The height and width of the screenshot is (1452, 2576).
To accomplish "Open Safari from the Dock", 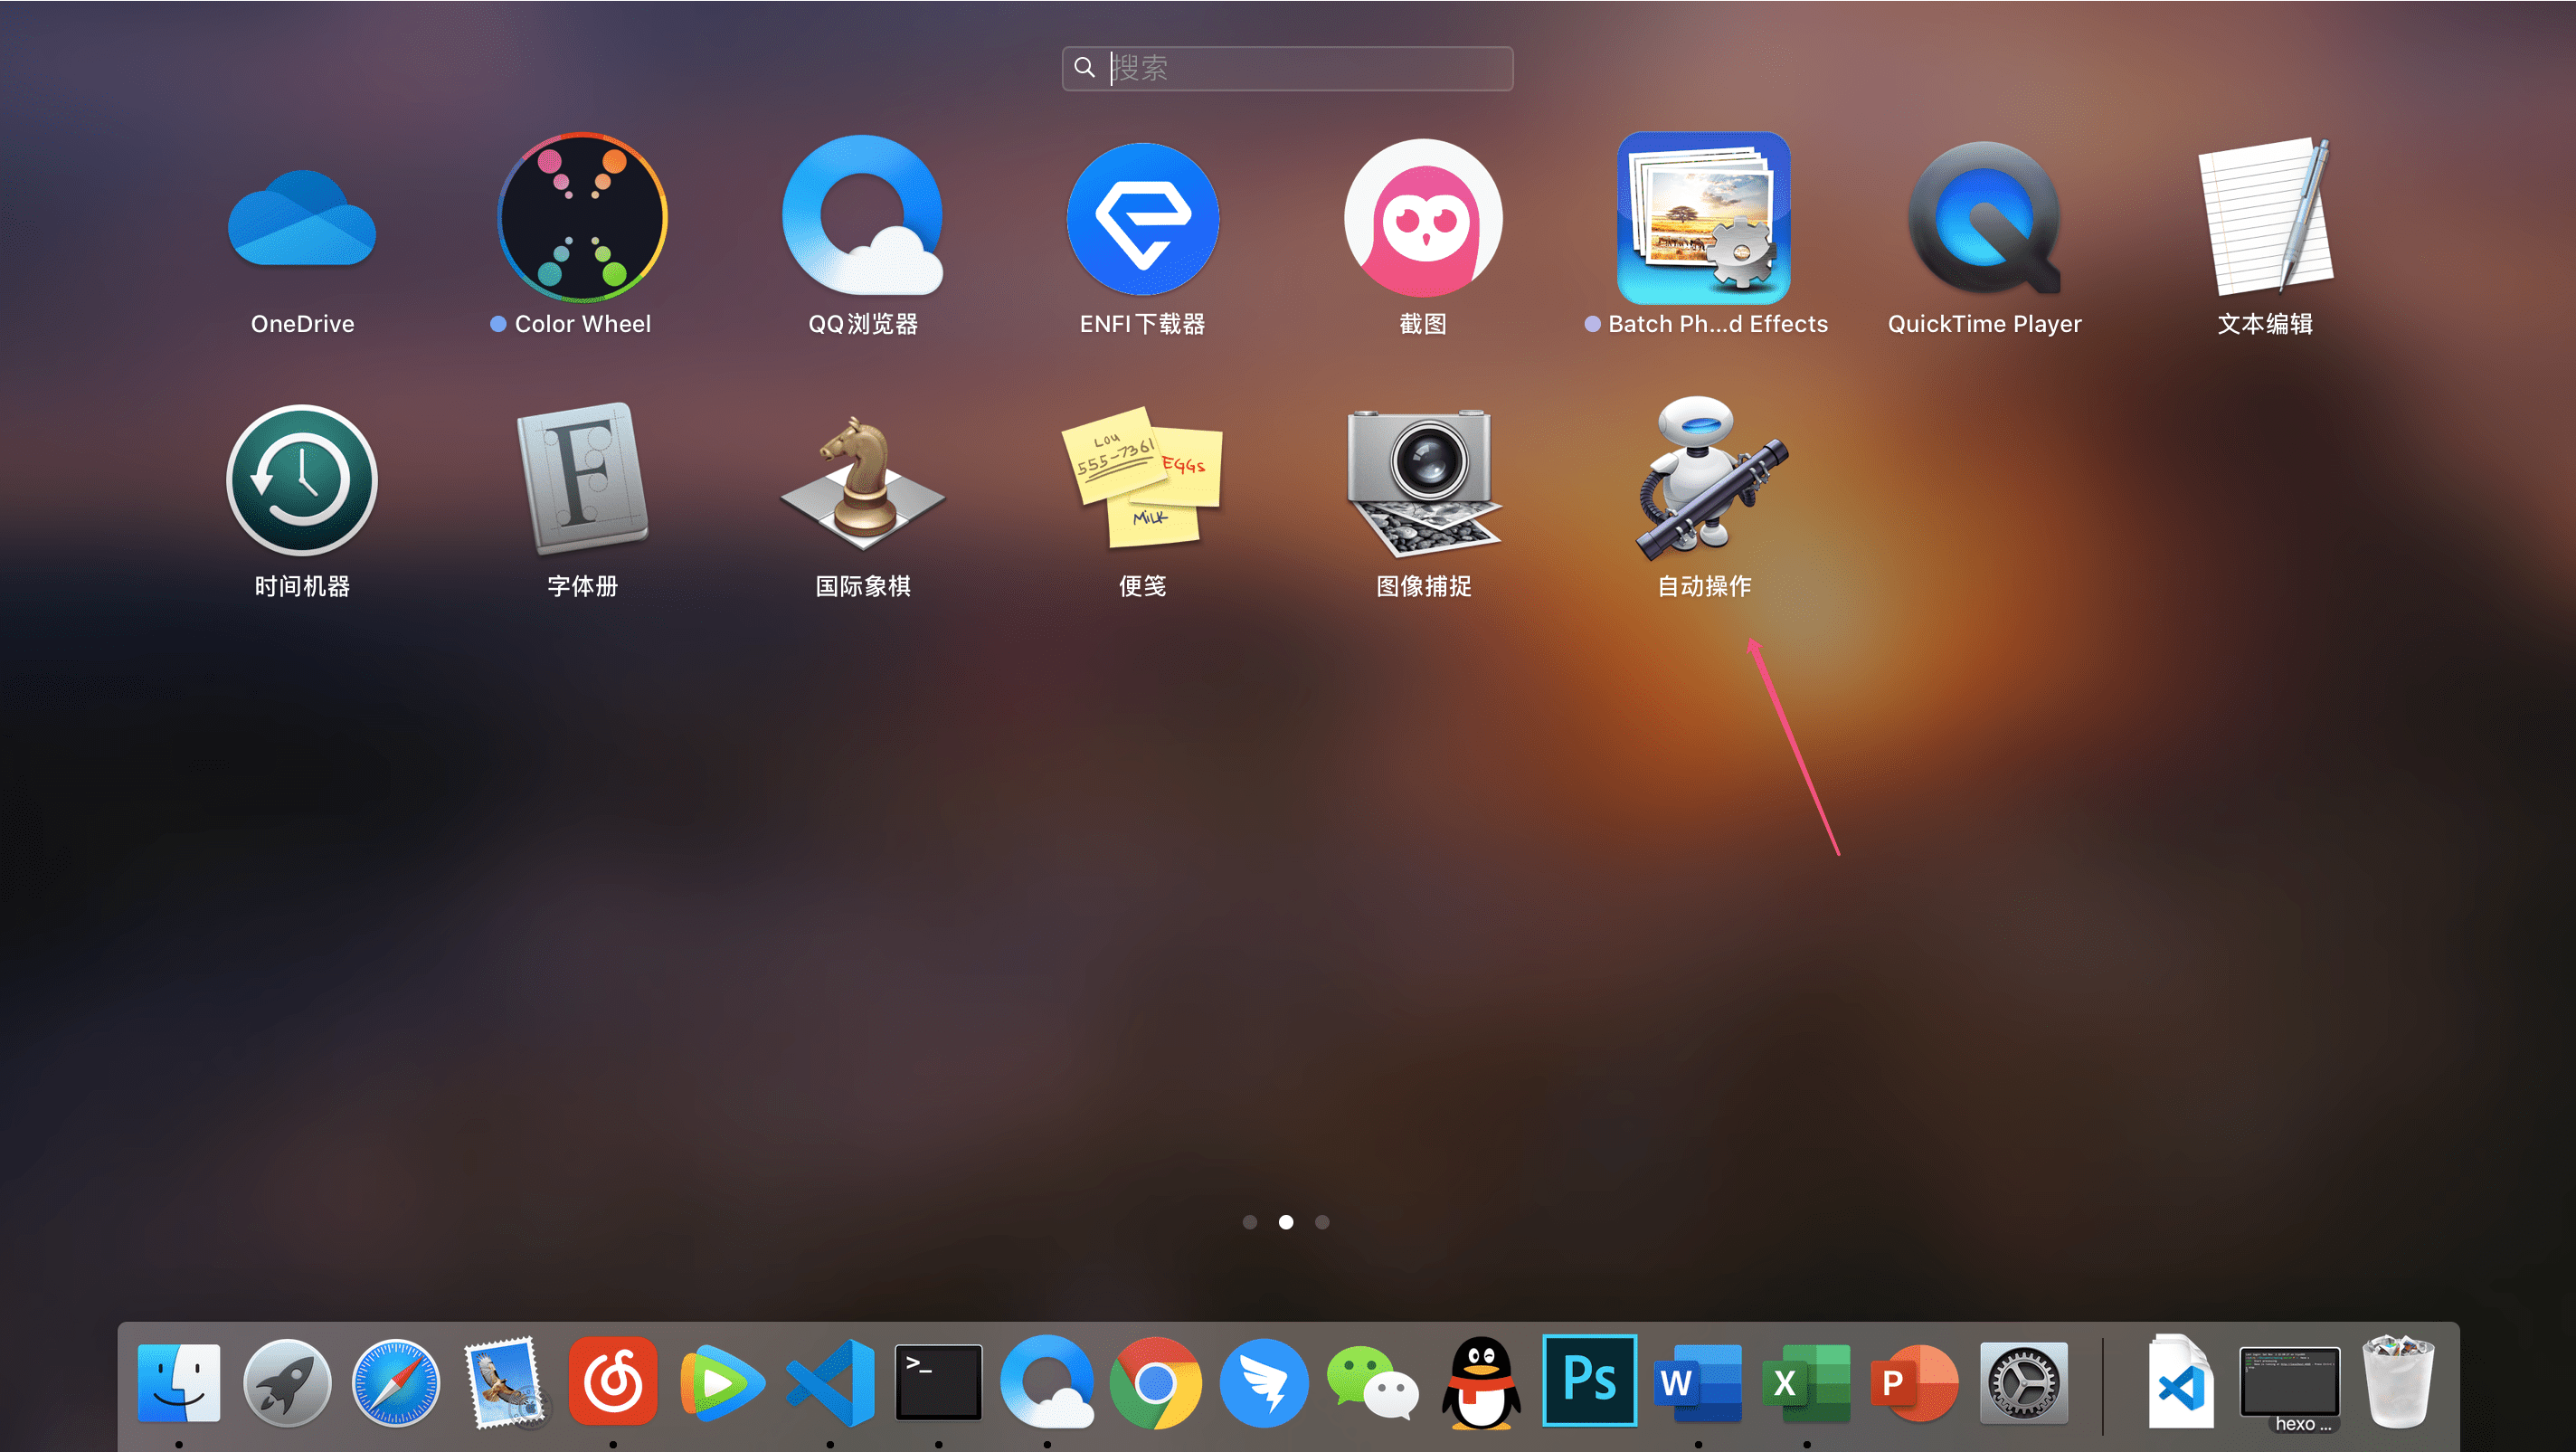I will pyautogui.click(x=396, y=1383).
